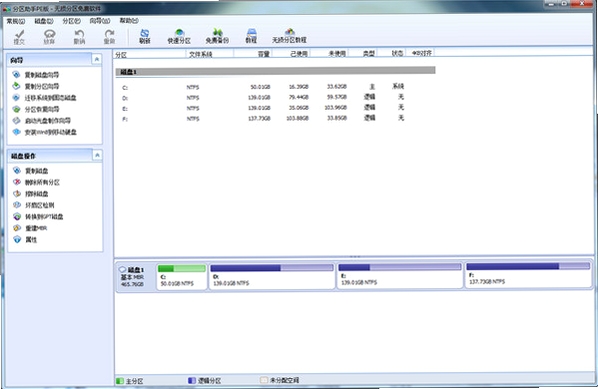
Task: Choose 重建MBR (Rebuild MBR) operation
Action: tap(36, 228)
